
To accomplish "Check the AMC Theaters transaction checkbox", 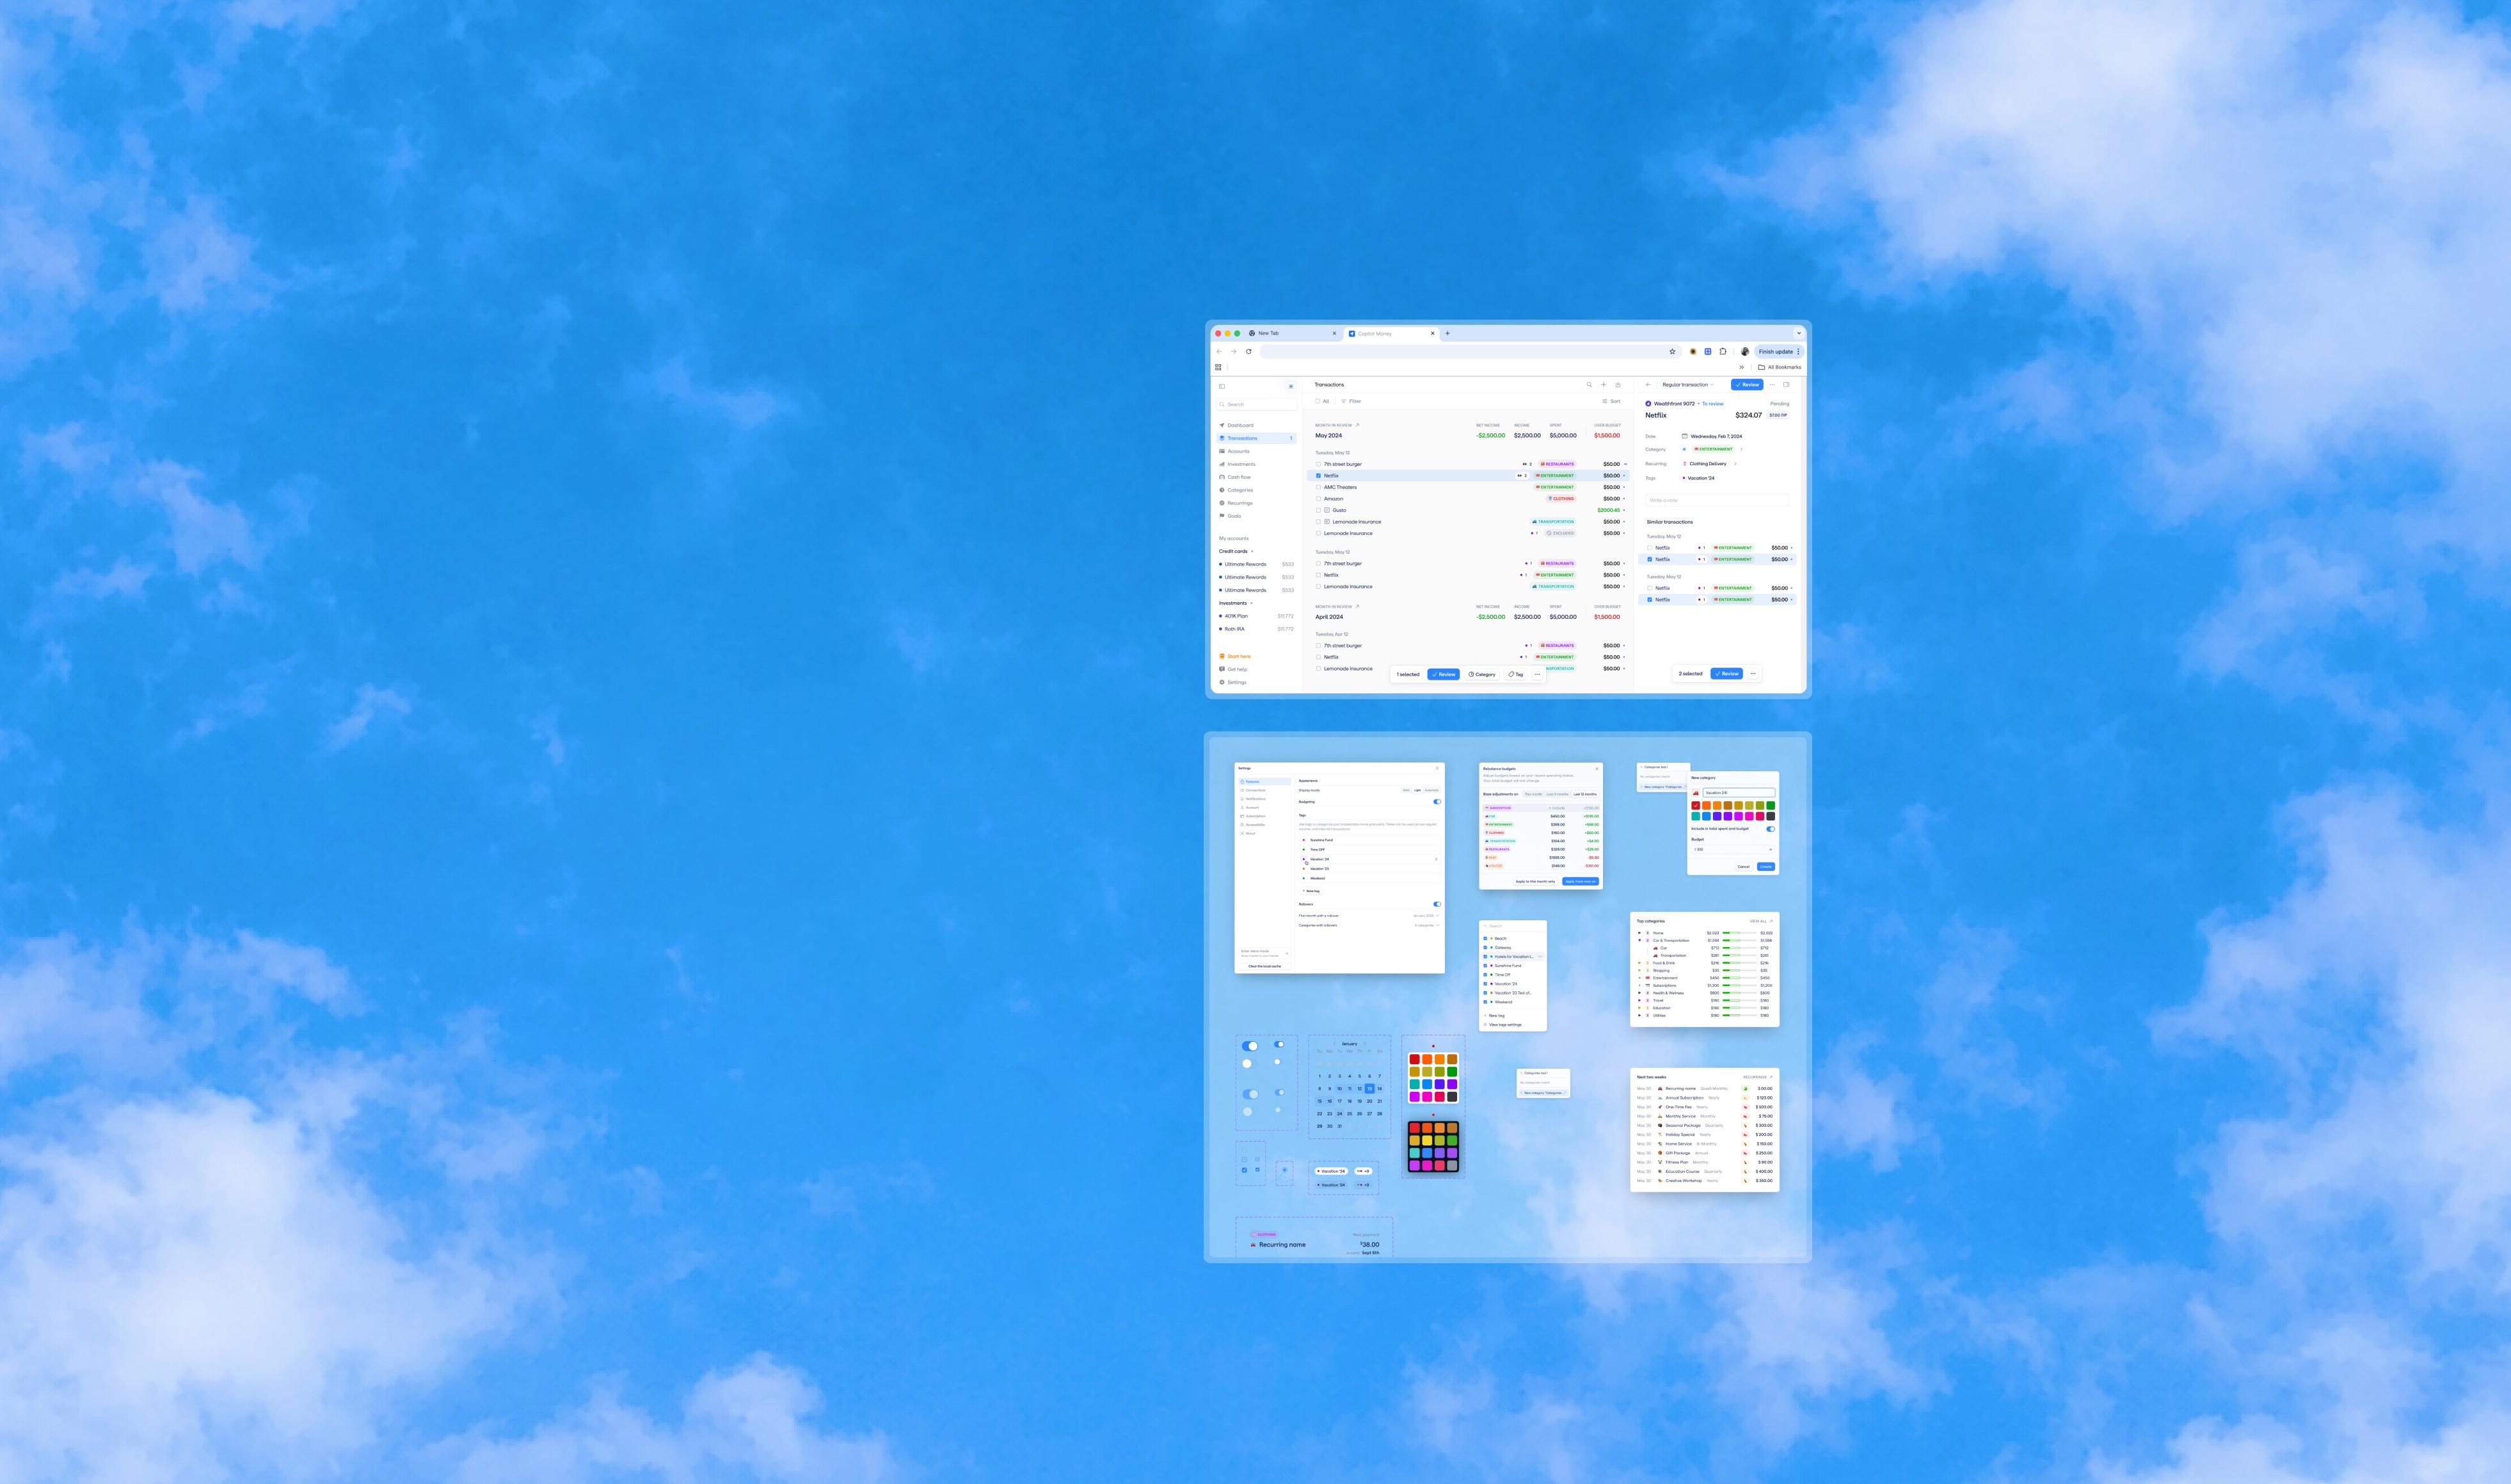I will (x=1318, y=487).
